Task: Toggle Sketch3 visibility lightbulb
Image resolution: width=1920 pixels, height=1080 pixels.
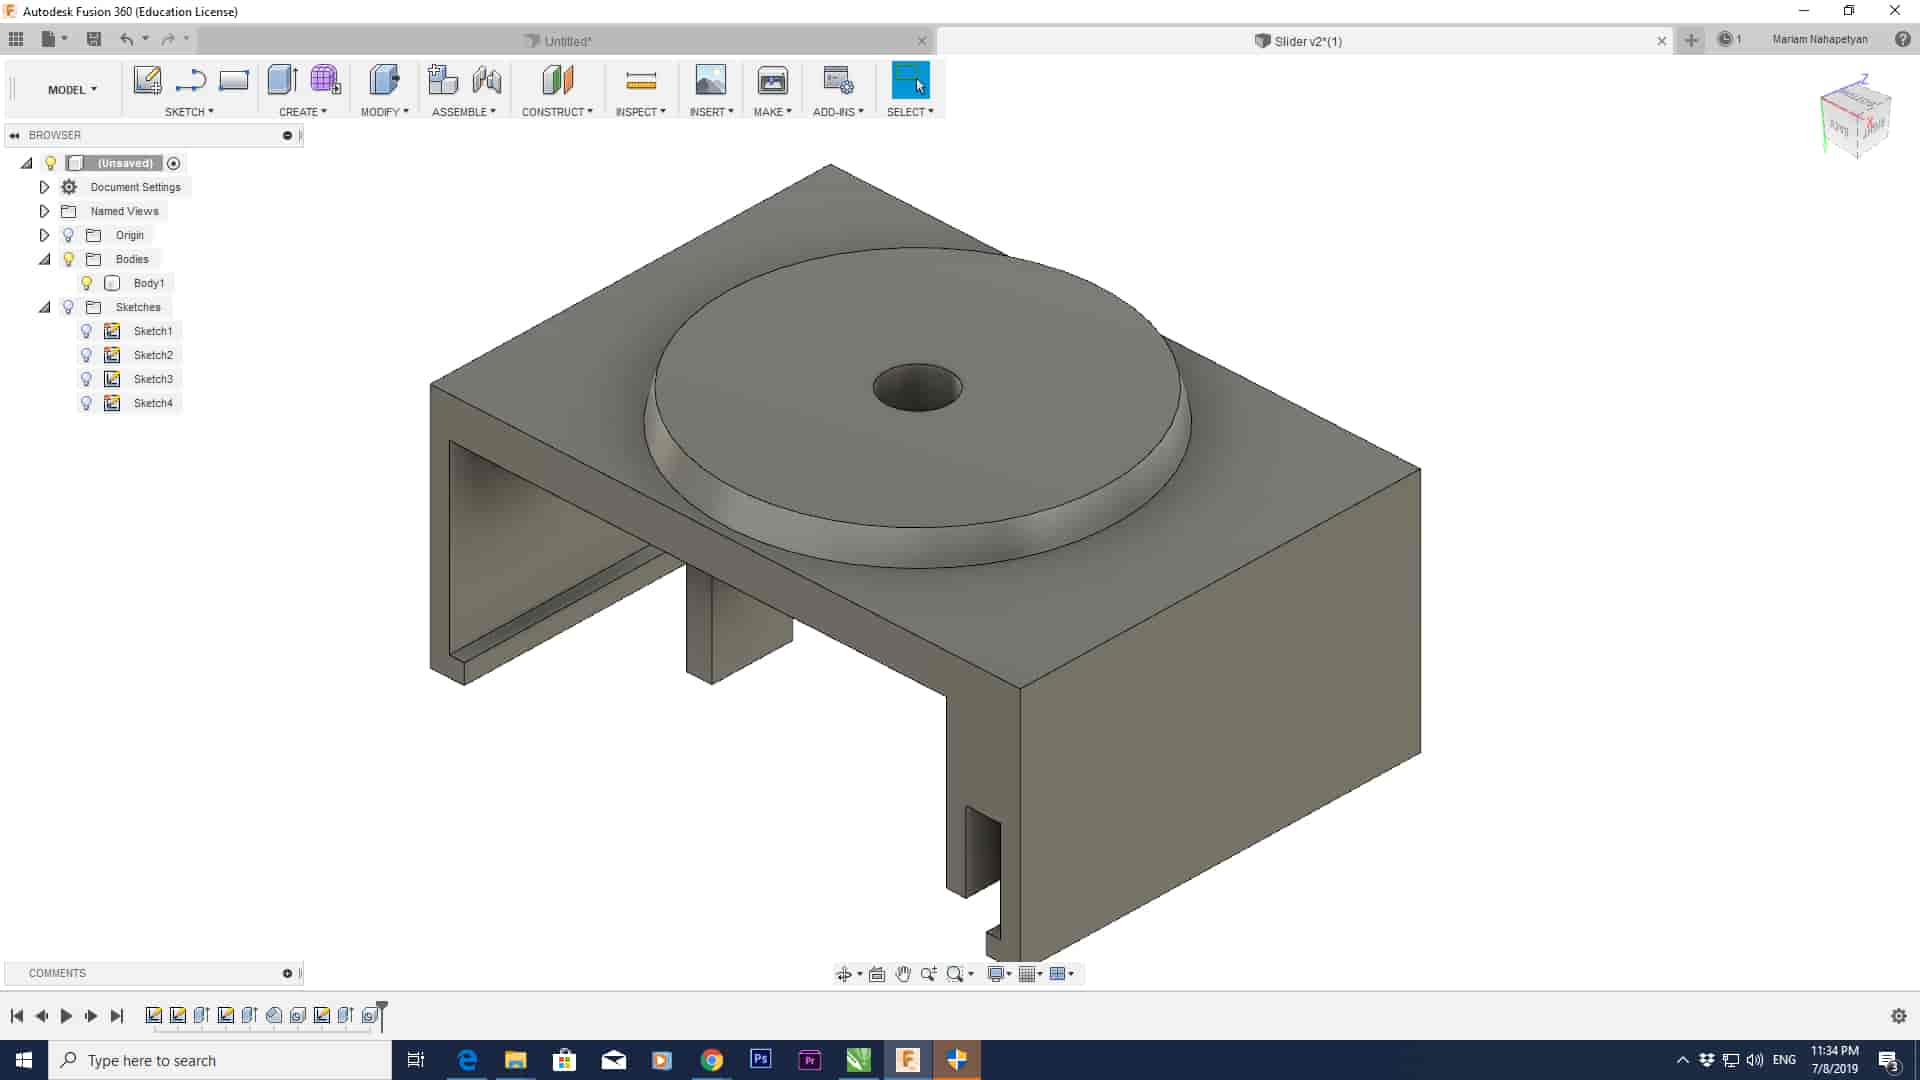Action: click(x=87, y=379)
